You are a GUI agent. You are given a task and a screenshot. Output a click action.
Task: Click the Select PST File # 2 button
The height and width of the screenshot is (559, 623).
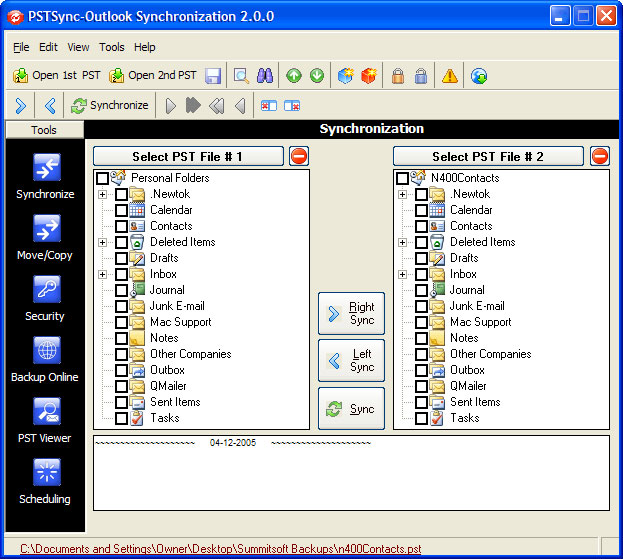pos(488,156)
